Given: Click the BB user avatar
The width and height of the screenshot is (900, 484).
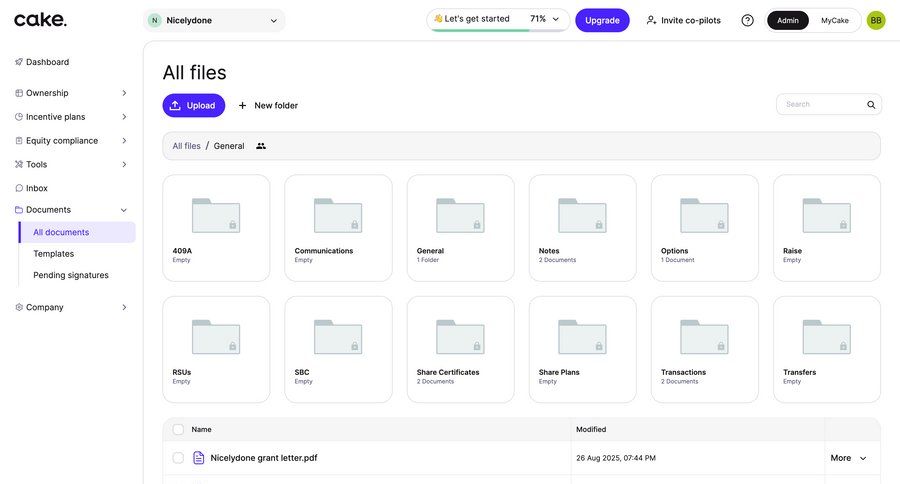Looking at the screenshot, I should click(876, 21).
